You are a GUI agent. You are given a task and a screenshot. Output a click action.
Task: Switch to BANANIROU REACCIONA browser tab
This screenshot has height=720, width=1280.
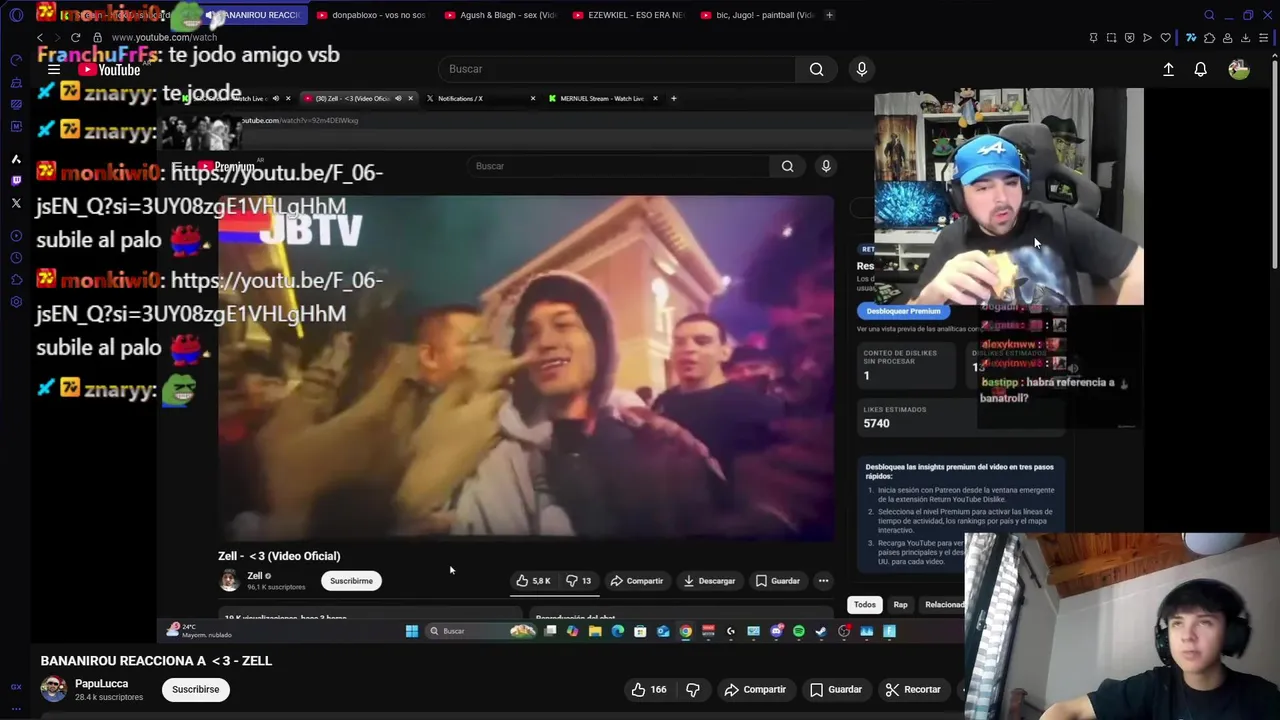[253, 15]
